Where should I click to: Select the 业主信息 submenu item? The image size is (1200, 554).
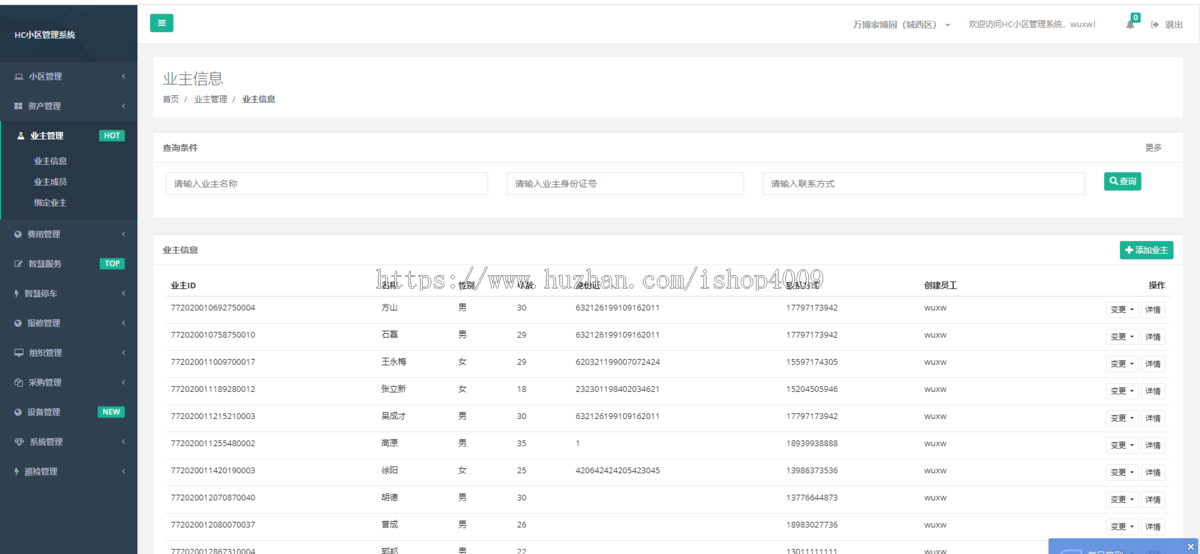click(50, 161)
